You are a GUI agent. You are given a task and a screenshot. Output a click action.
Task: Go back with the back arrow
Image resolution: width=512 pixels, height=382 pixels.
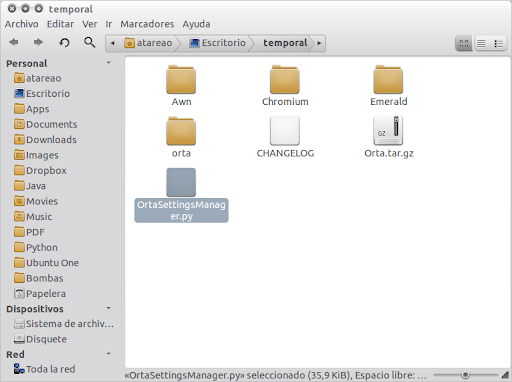(x=14, y=42)
